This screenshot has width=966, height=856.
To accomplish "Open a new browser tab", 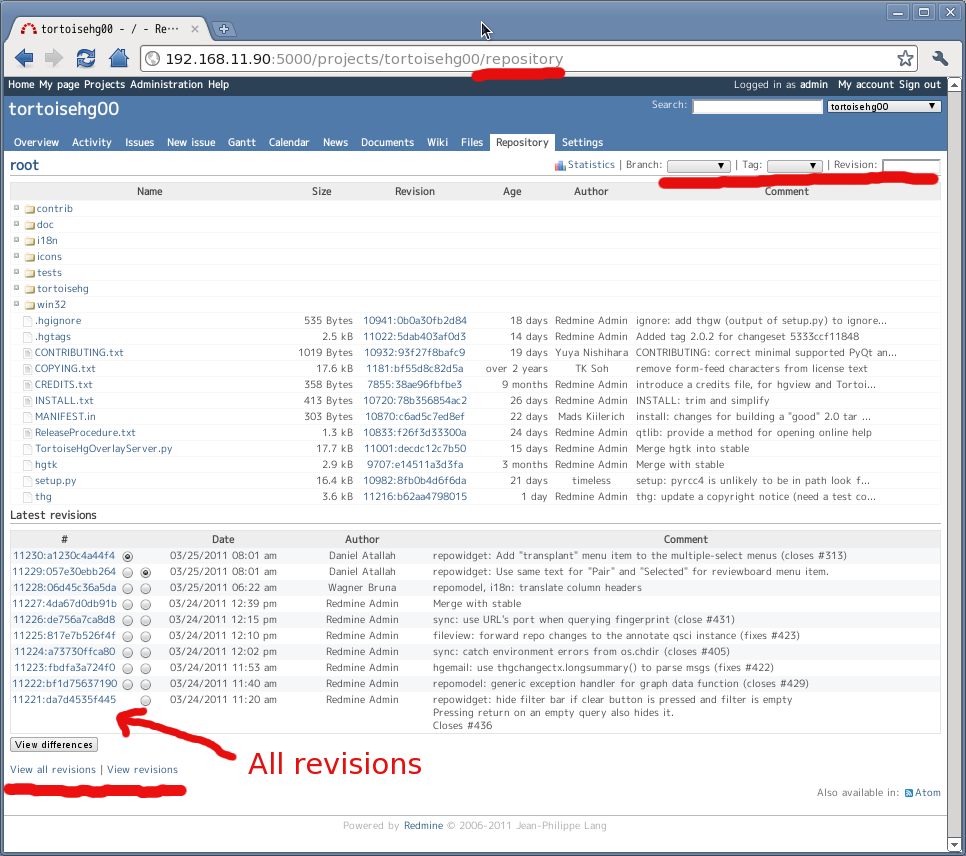I will (224, 28).
